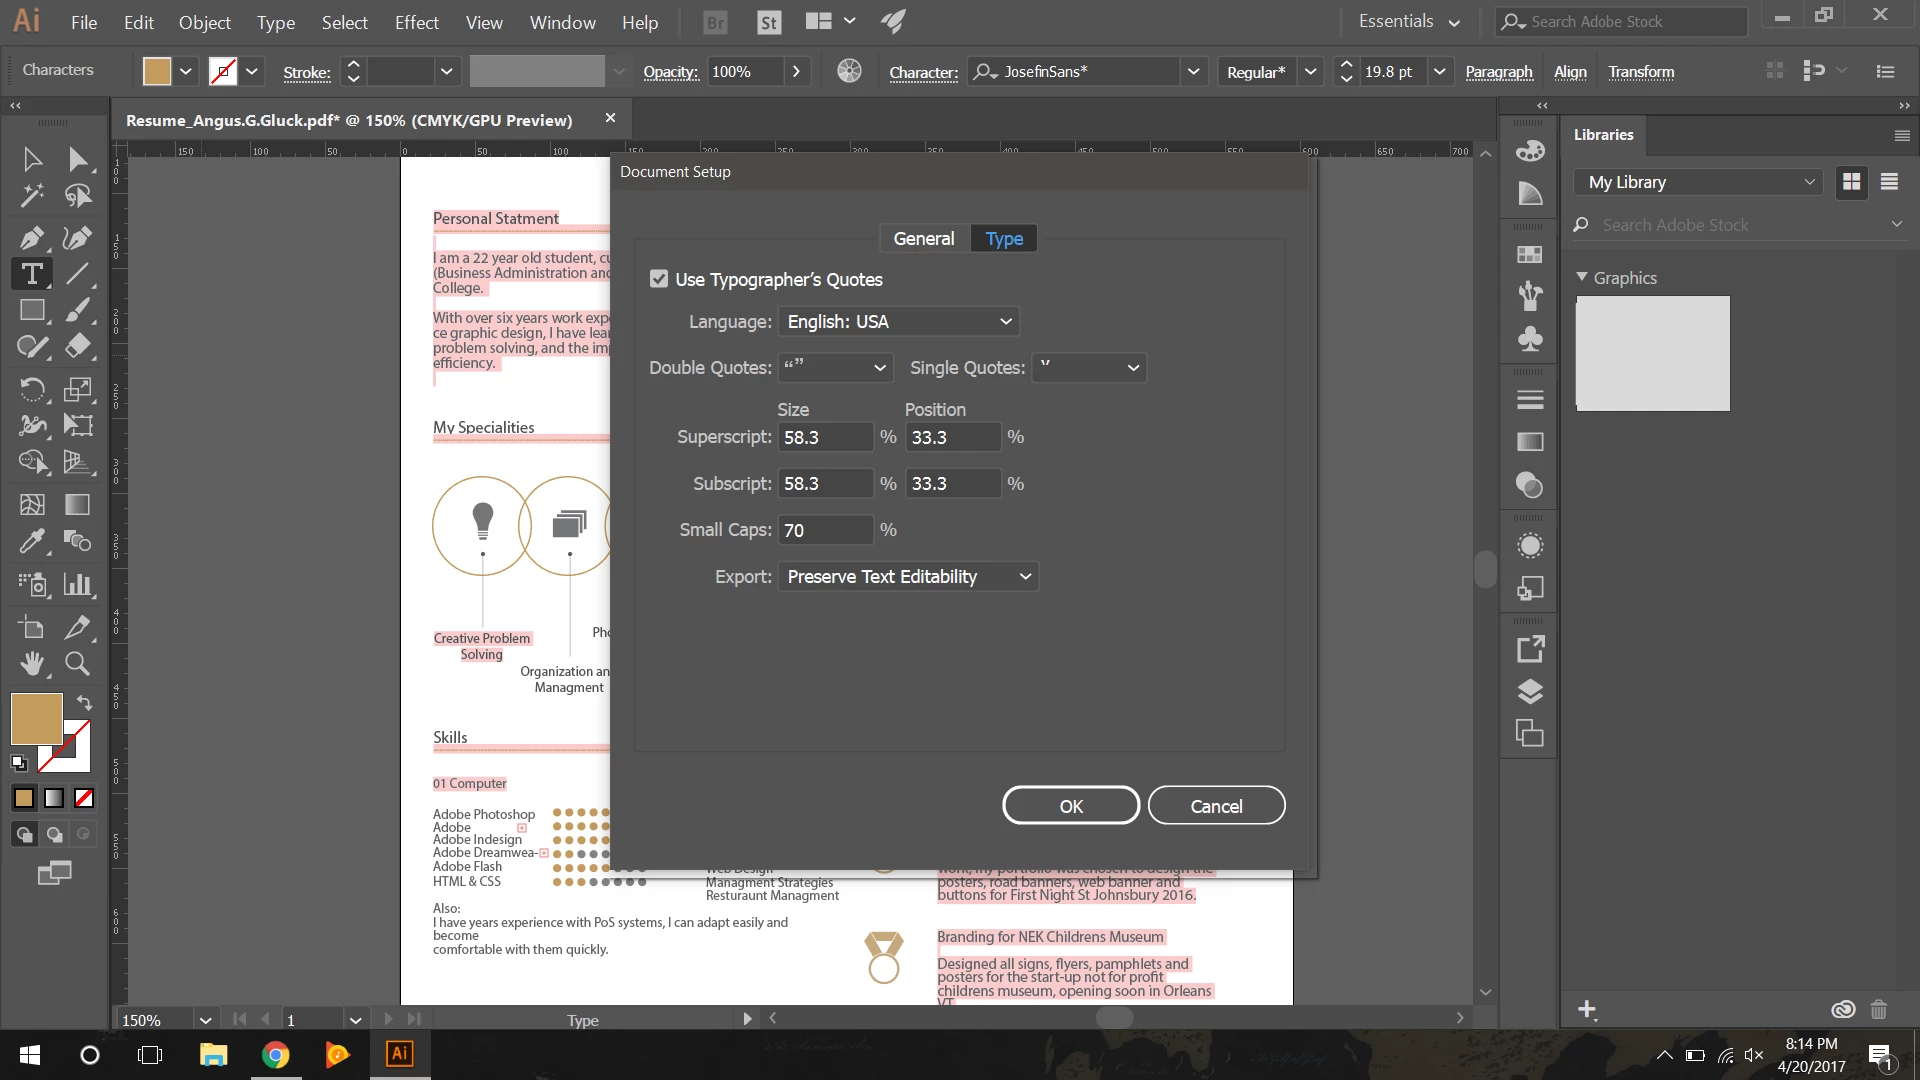Image resolution: width=1920 pixels, height=1080 pixels.
Task: Click the tan fill color swatch
Action: point(36,718)
